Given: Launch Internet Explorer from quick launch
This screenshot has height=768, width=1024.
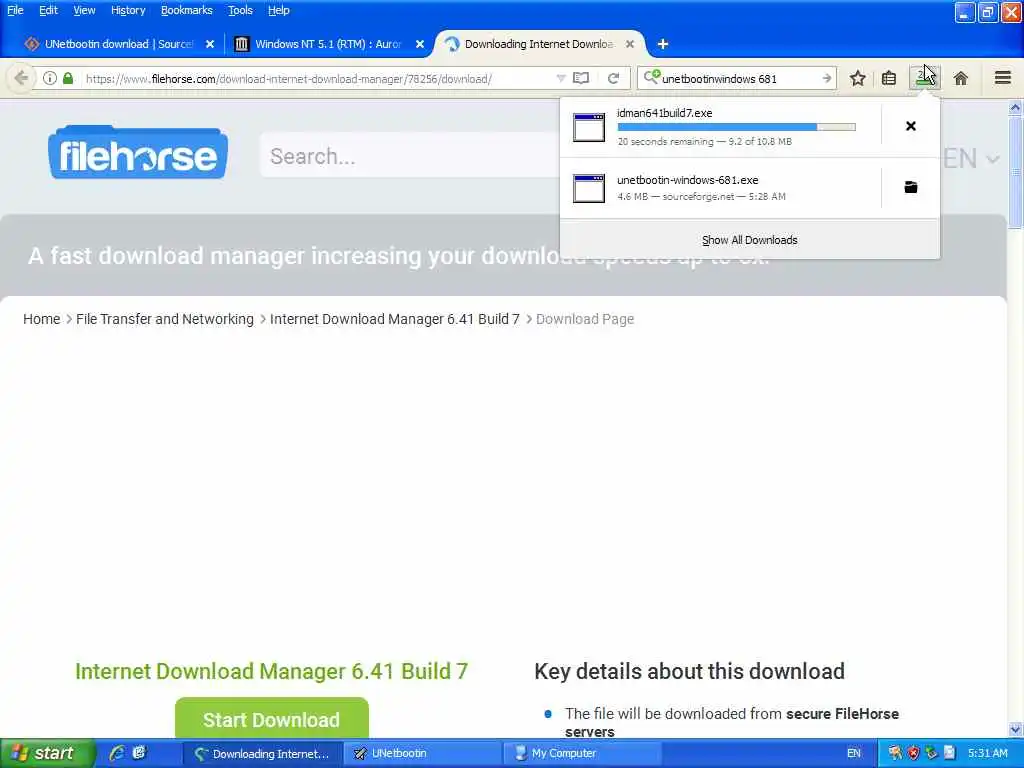Looking at the screenshot, I should pyautogui.click(x=117, y=753).
